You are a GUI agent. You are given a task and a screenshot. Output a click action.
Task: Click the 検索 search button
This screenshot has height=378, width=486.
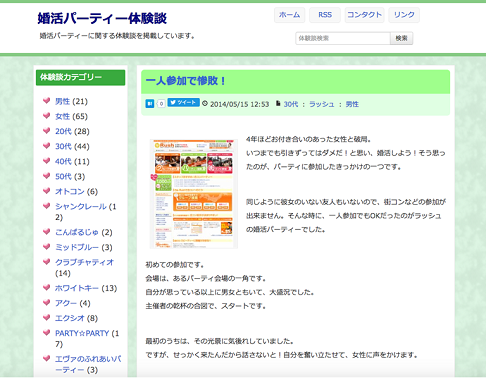(x=401, y=38)
